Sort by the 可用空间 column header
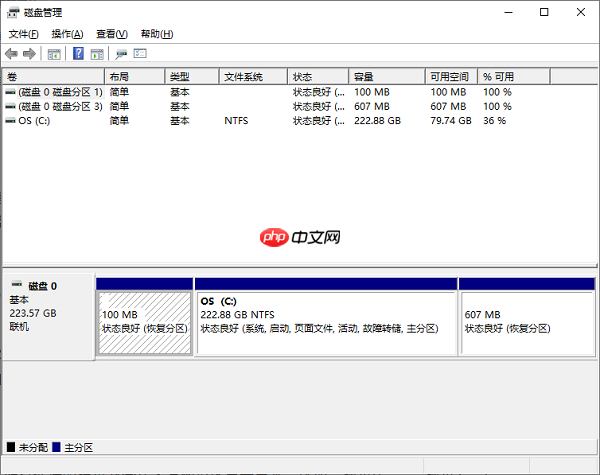The image size is (600, 475). click(451, 77)
